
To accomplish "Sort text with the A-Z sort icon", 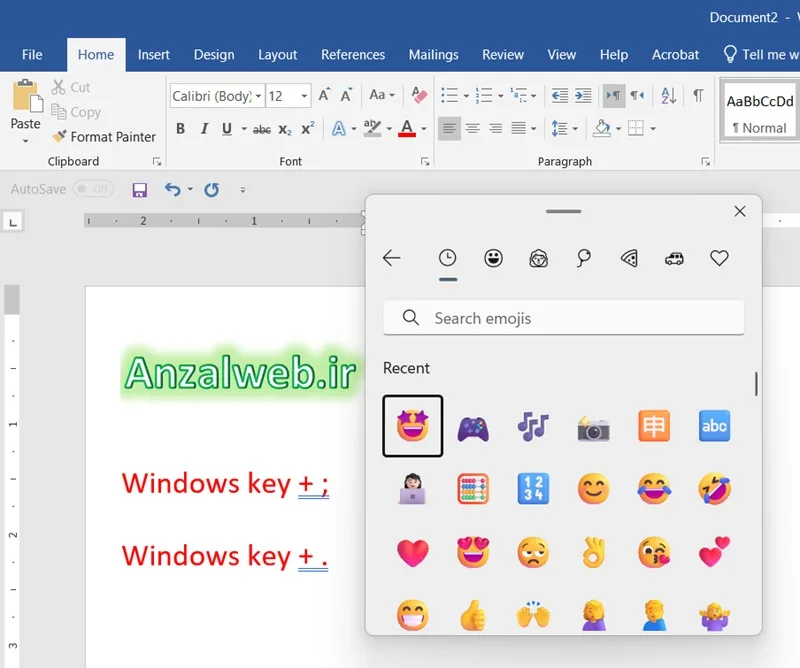I will coord(668,95).
